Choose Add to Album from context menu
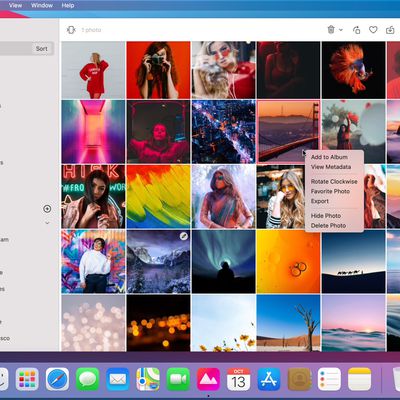 pos(329,157)
